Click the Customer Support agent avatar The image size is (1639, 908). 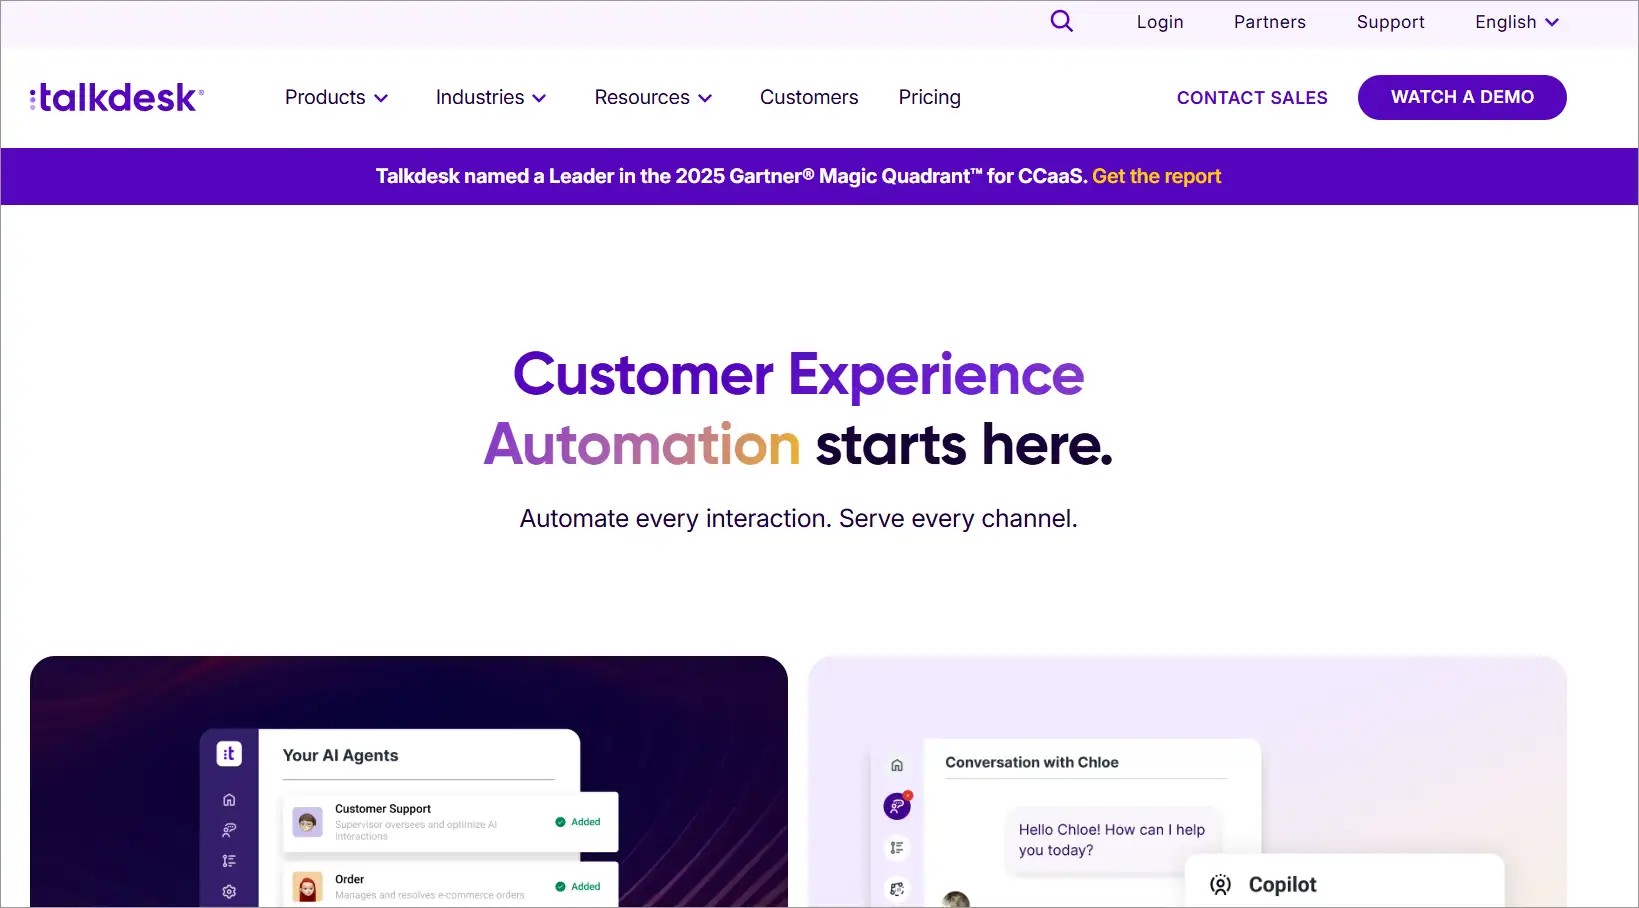(307, 822)
